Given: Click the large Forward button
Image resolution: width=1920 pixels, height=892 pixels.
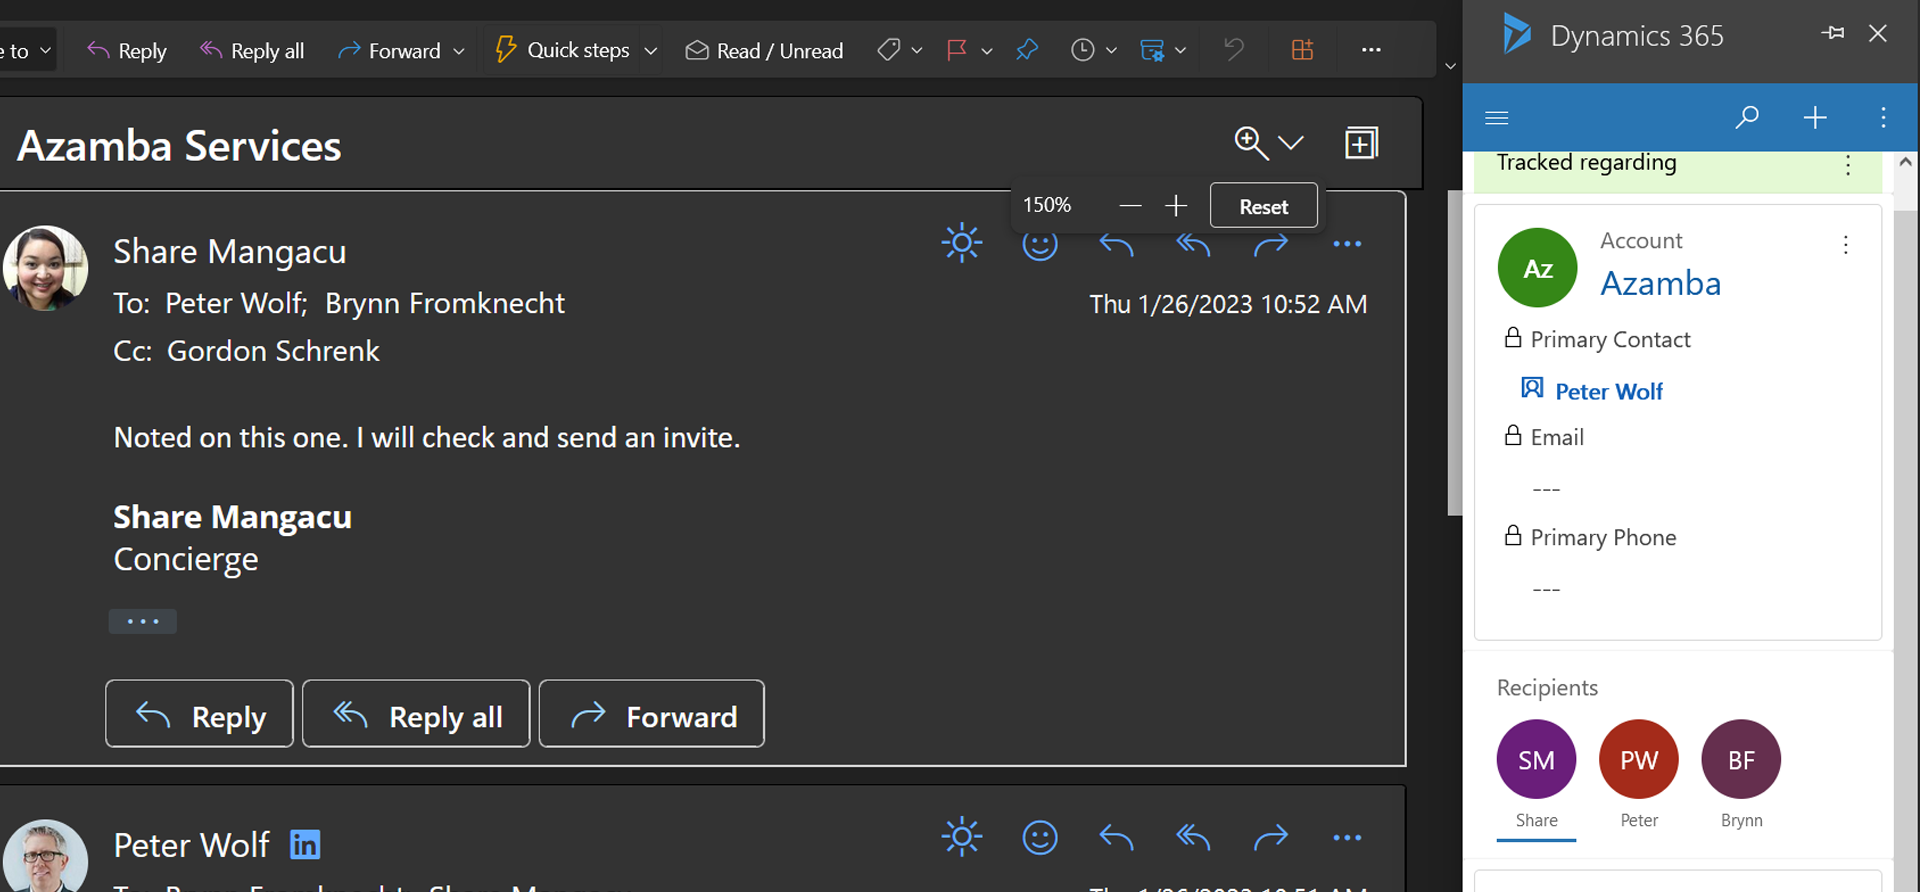Looking at the screenshot, I should tap(652, 714).
